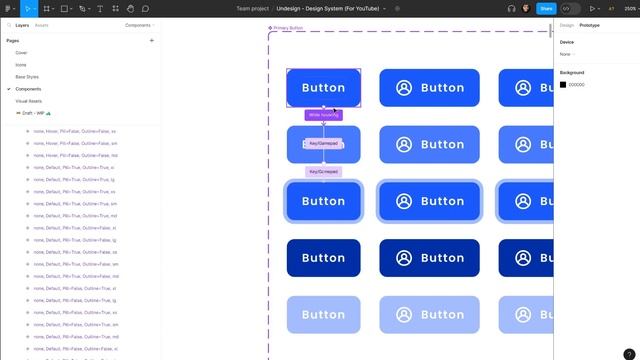Click the status dot next to the file title
The height and width of the screenshot is (360, 640).
(397, 9)
